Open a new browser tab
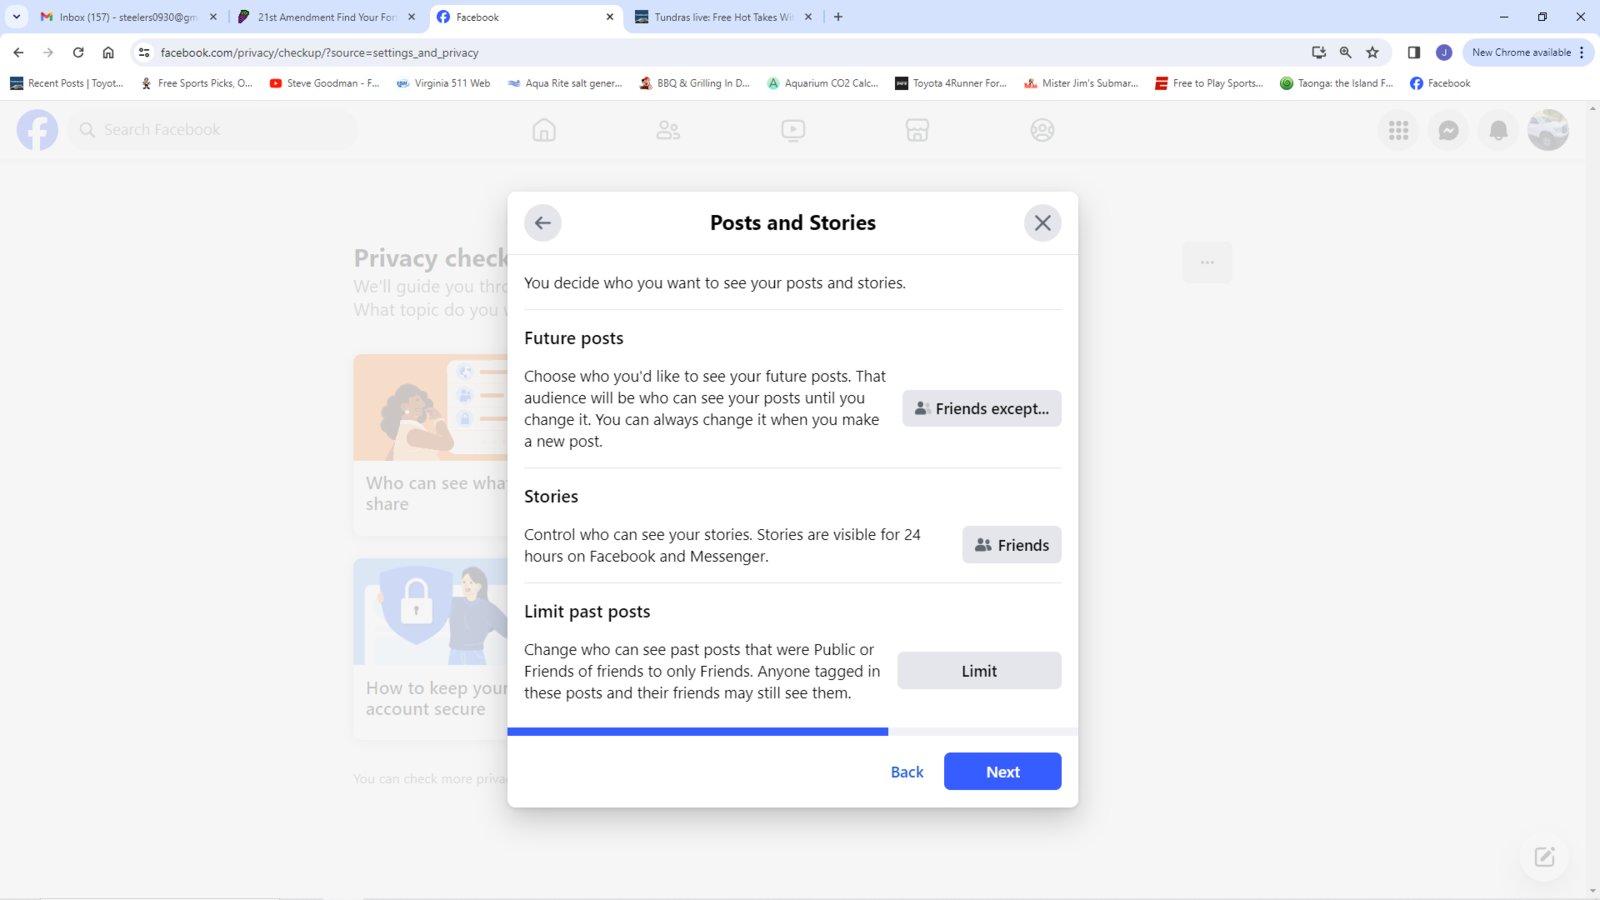 838,17
